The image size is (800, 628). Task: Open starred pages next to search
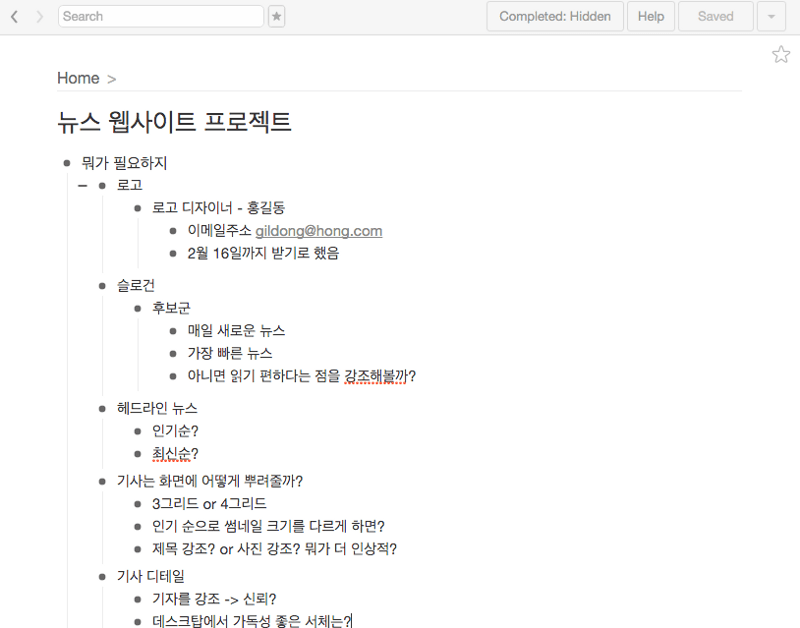click(x=277, y=17)
